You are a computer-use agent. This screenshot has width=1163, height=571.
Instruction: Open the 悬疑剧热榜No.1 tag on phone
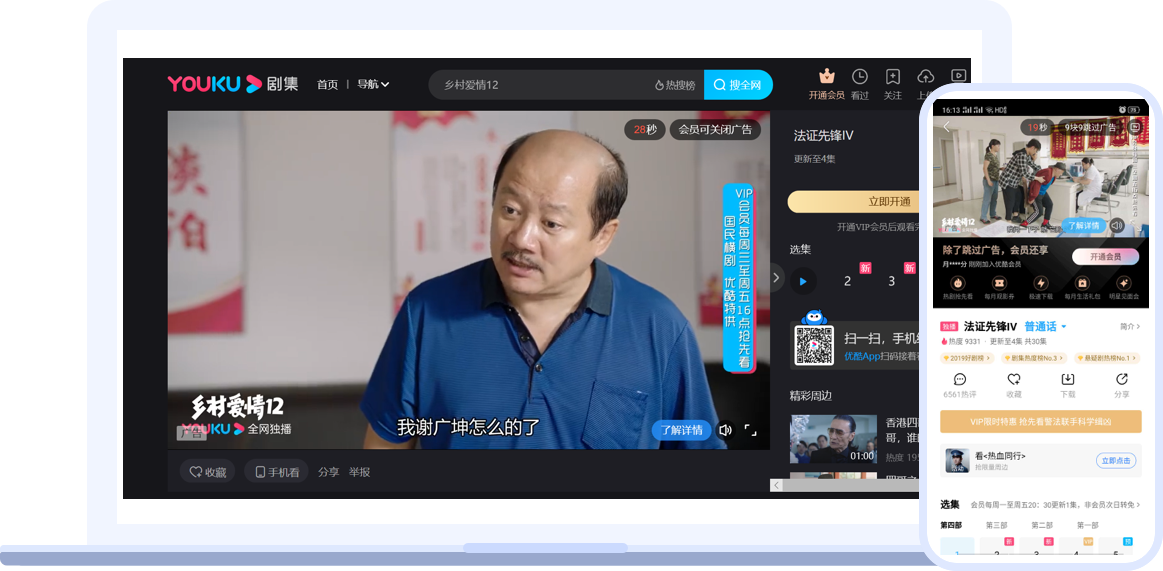[1106, 358]
